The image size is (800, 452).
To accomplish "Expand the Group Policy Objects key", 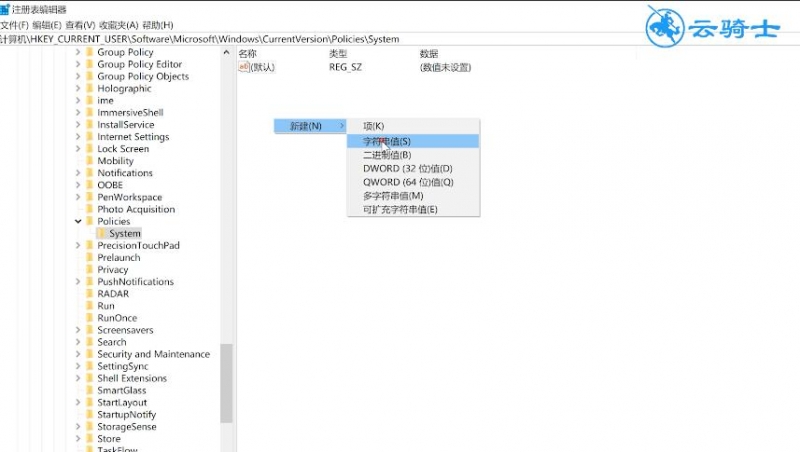I will [x=78, y=76].
